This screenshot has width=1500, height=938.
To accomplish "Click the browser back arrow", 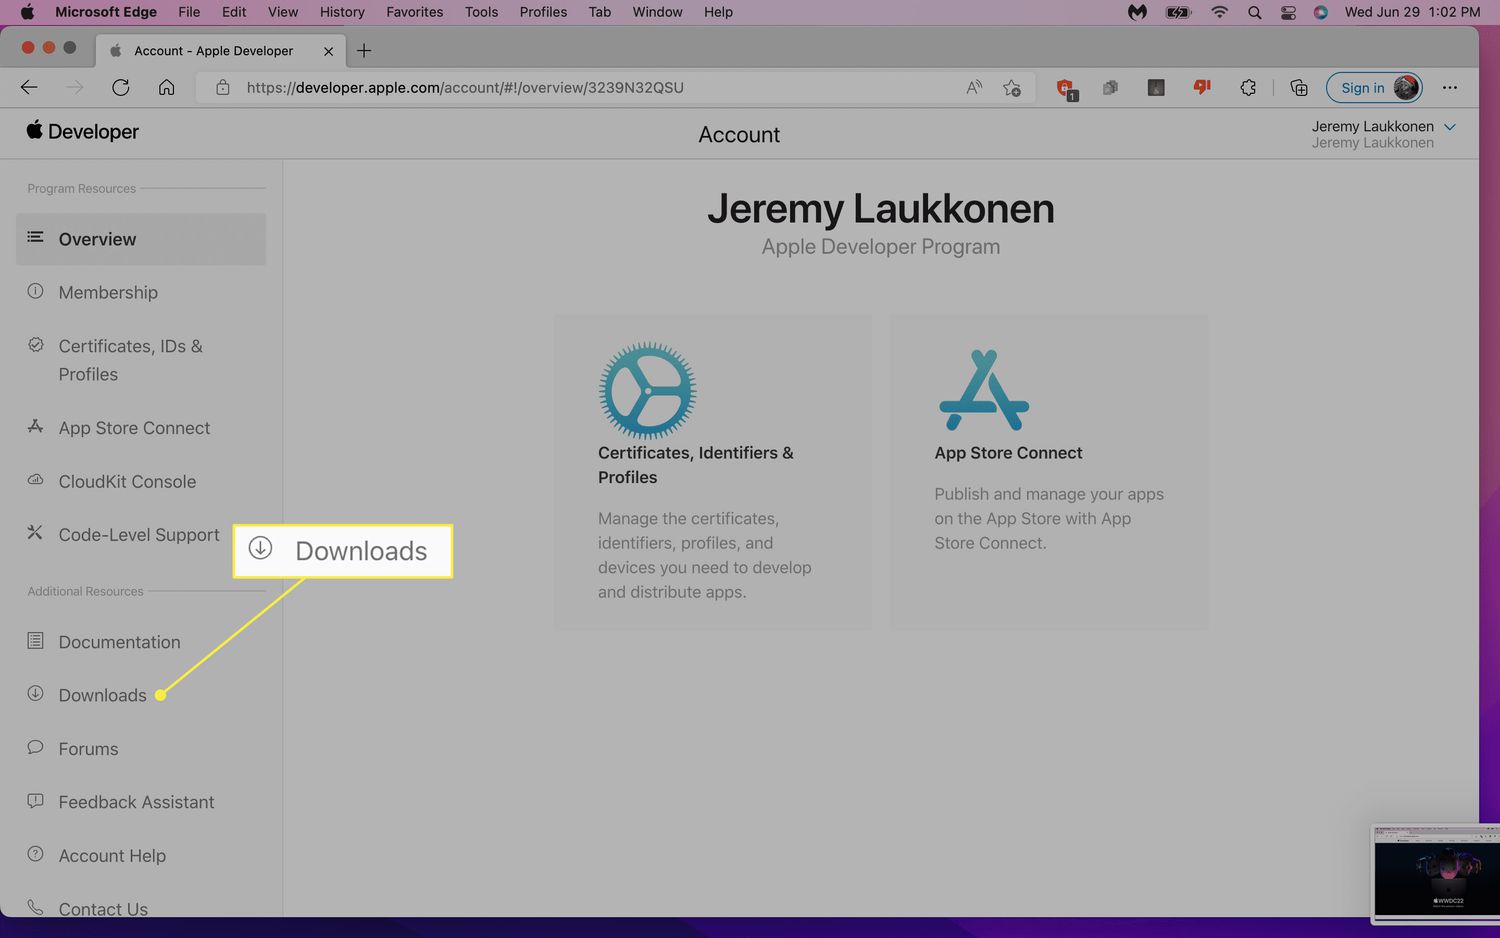I will coord(29,88).
